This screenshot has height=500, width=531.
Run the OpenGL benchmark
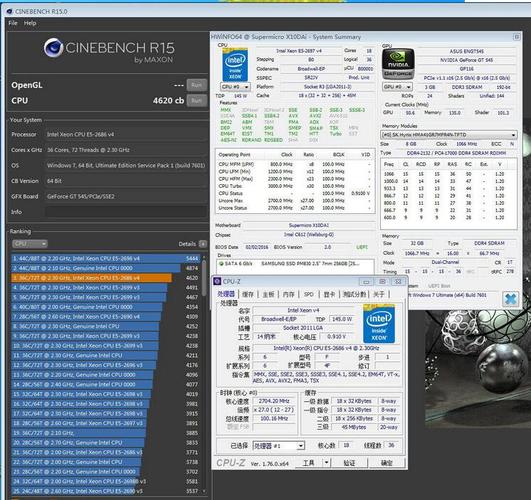pos(197,85)
